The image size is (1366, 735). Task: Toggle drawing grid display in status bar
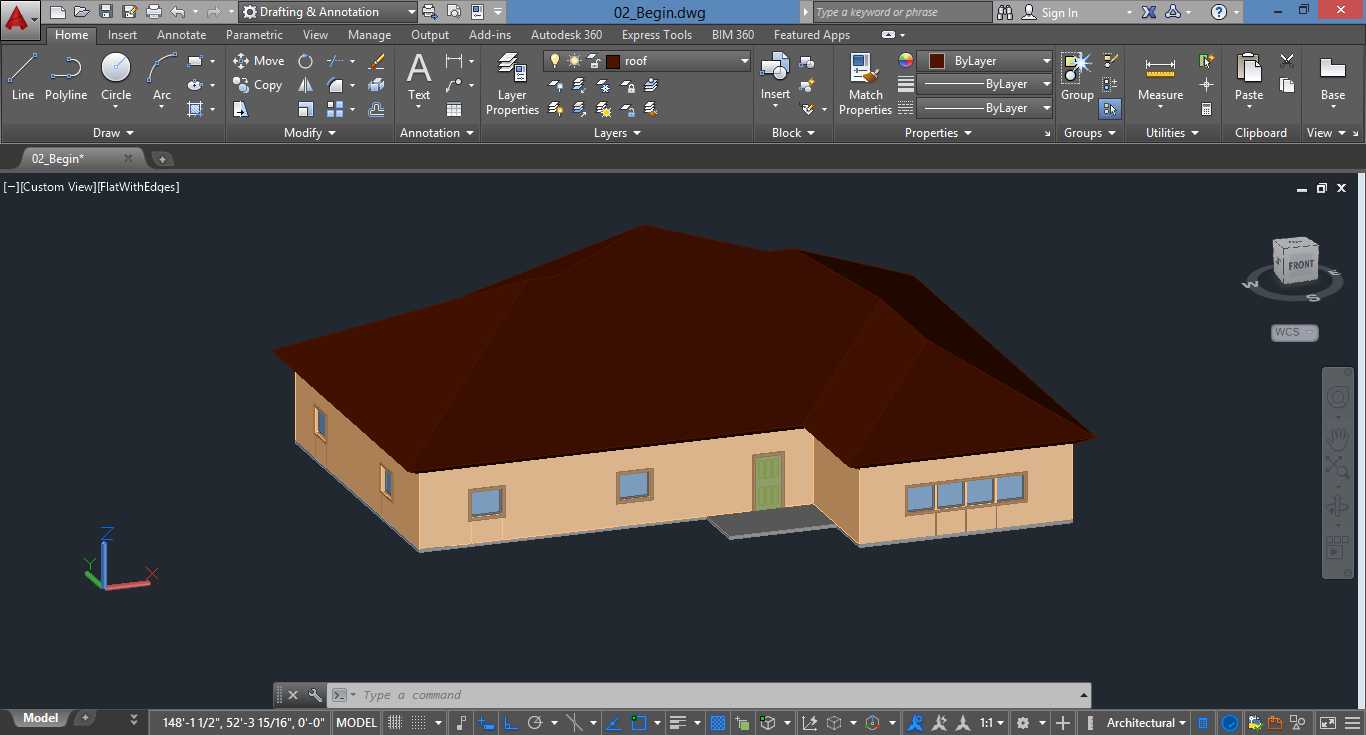click(x=395, y=722)
